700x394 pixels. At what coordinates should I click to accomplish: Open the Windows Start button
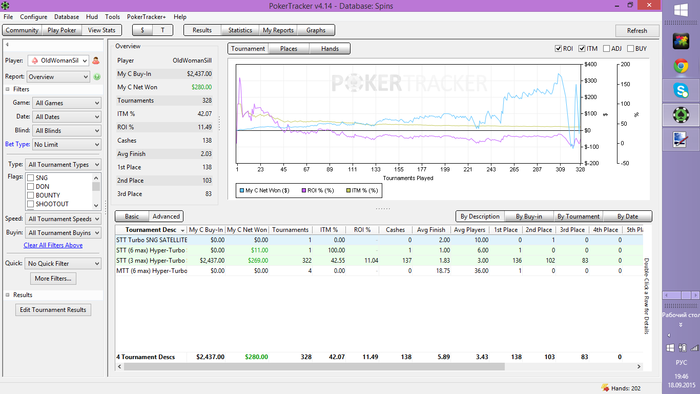pyautogui.click(x=681, y=10)
